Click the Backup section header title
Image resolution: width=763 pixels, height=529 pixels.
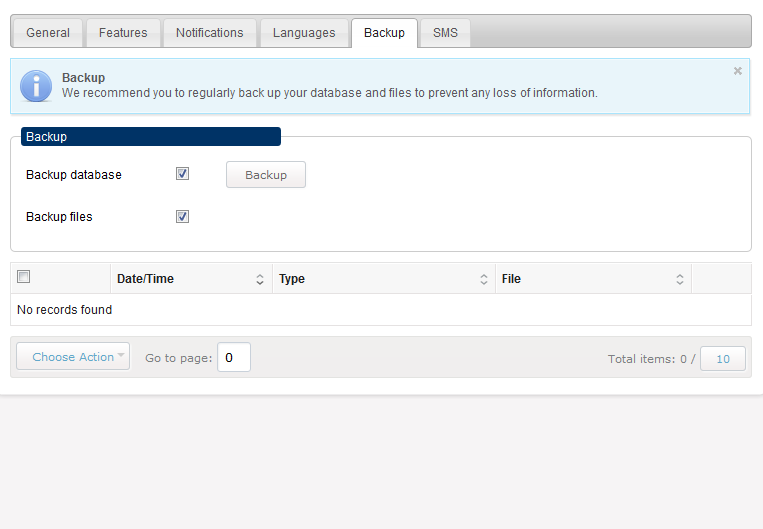pyautogui.click(x=151, y=137)
